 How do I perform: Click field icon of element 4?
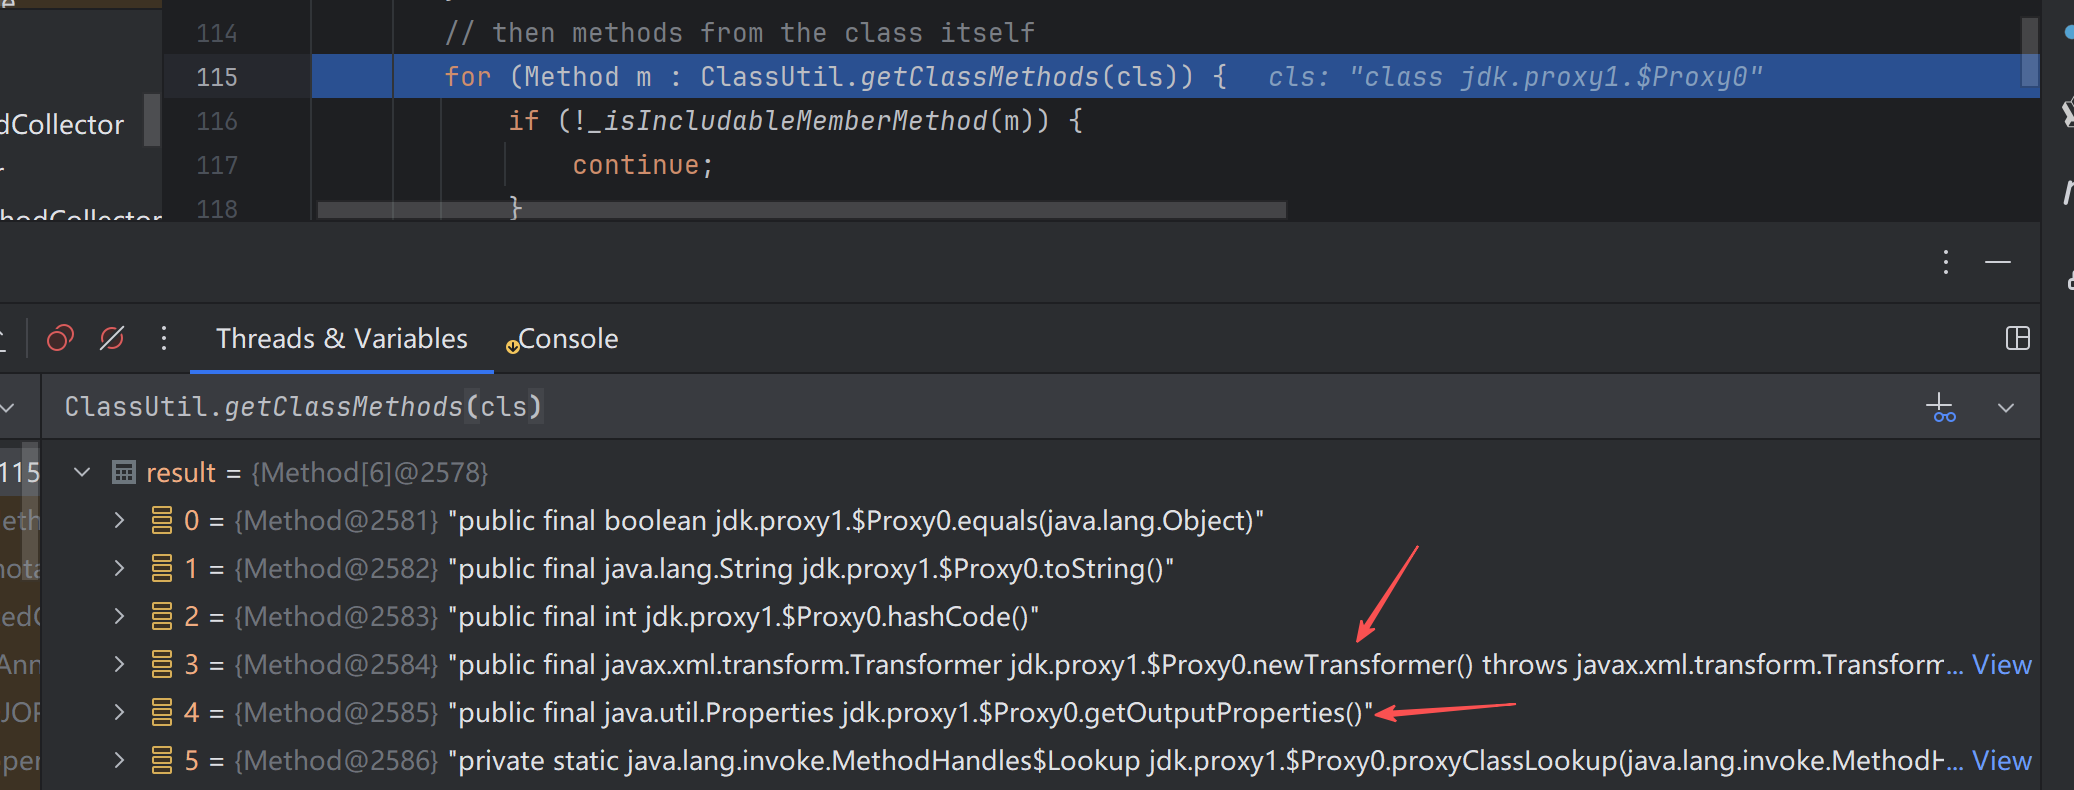[x=161, y=712]
